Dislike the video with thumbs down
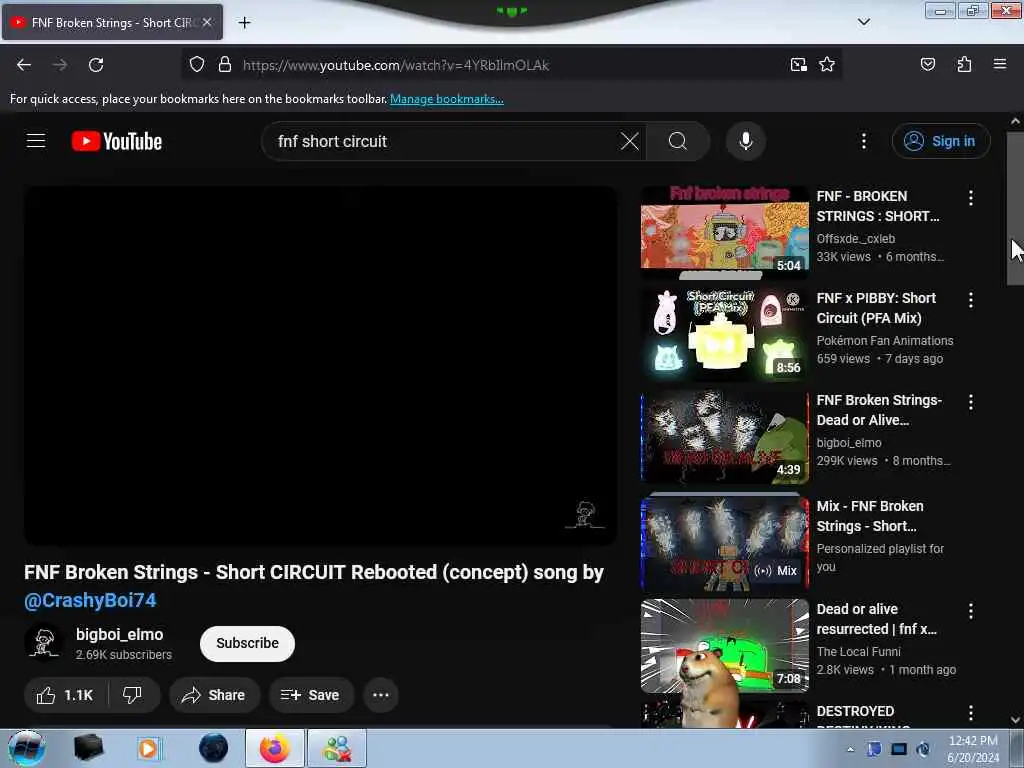The image size is (1024, 768). point(133,695)
